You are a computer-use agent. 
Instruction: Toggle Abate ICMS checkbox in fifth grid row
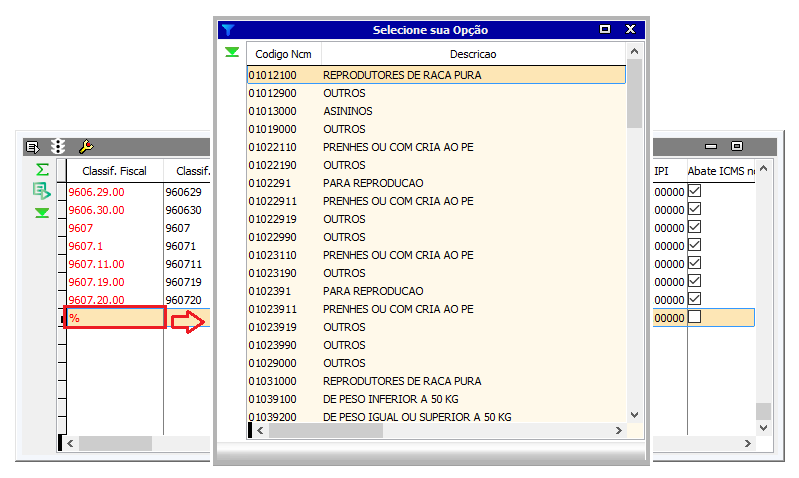coord(695,263)
